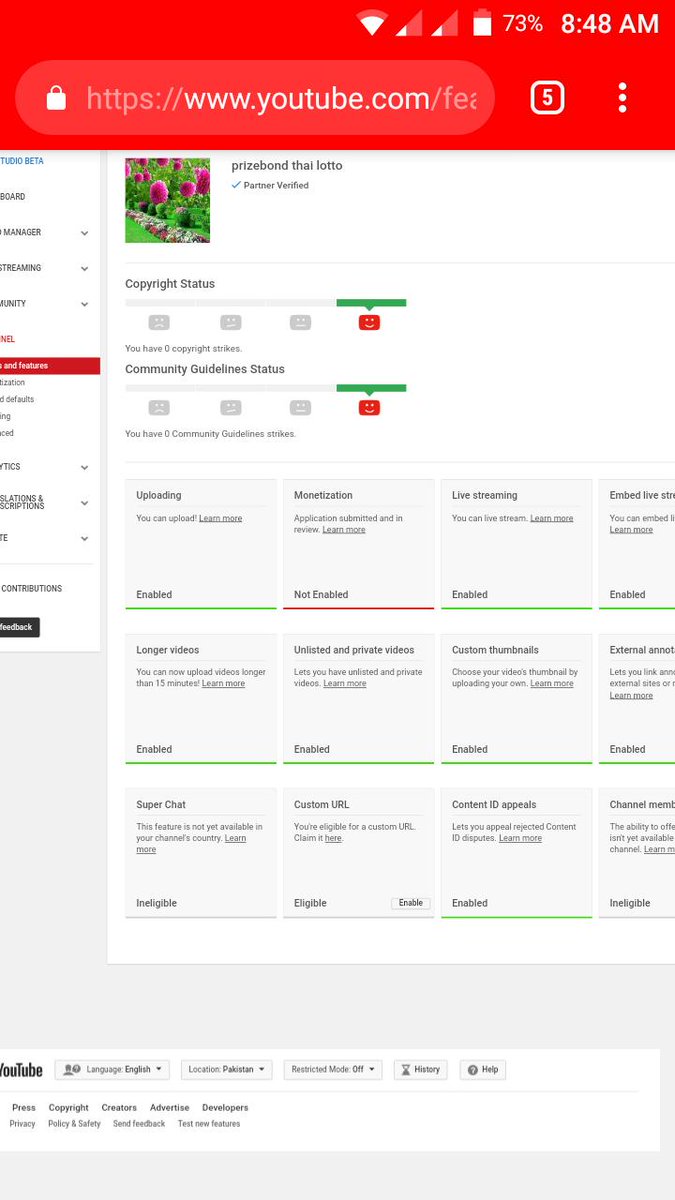Click the green segment of Copyright Status bar
This screenshot has width=675, height=1200.
pyautogui.click(x=371, y=302)
